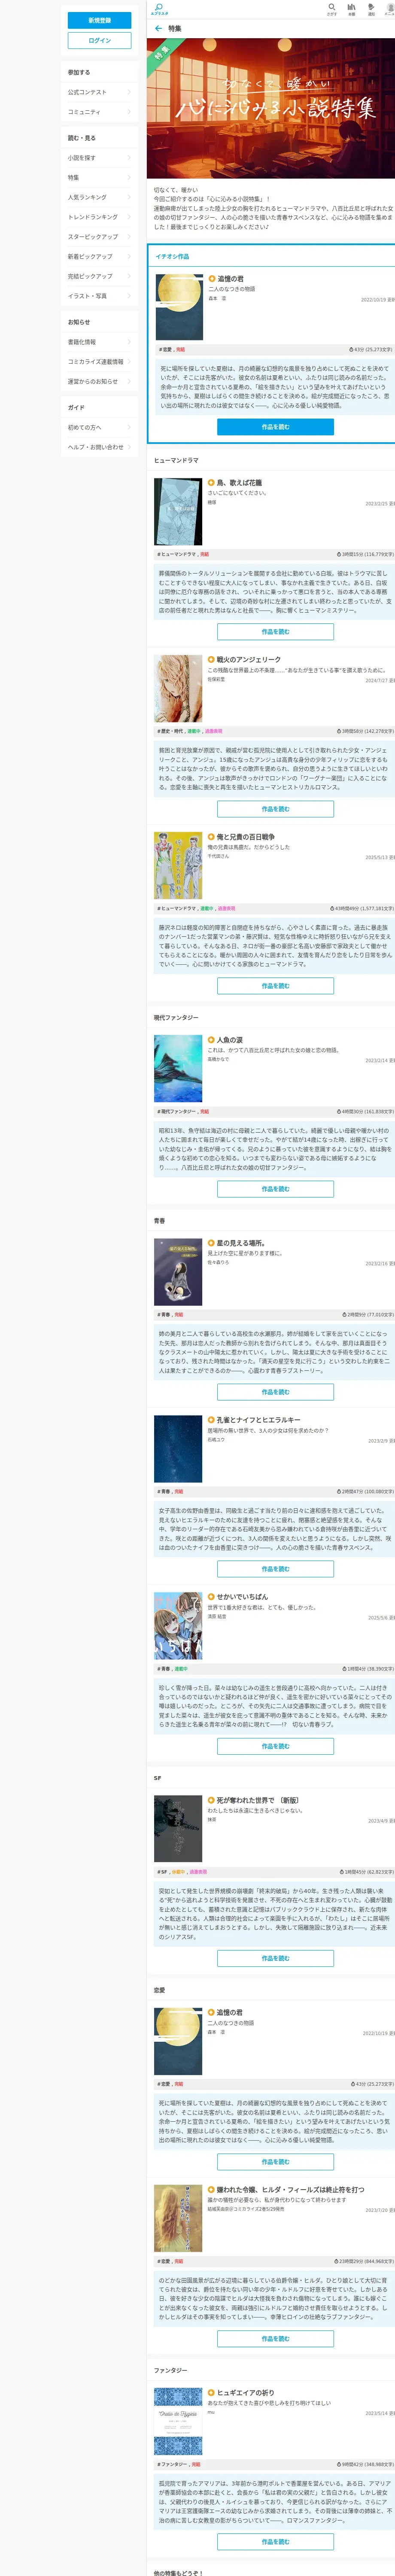Open the 心に沁みる小説特集 banner image
This screenshot has height=2576, width=395.
[271, 108]
